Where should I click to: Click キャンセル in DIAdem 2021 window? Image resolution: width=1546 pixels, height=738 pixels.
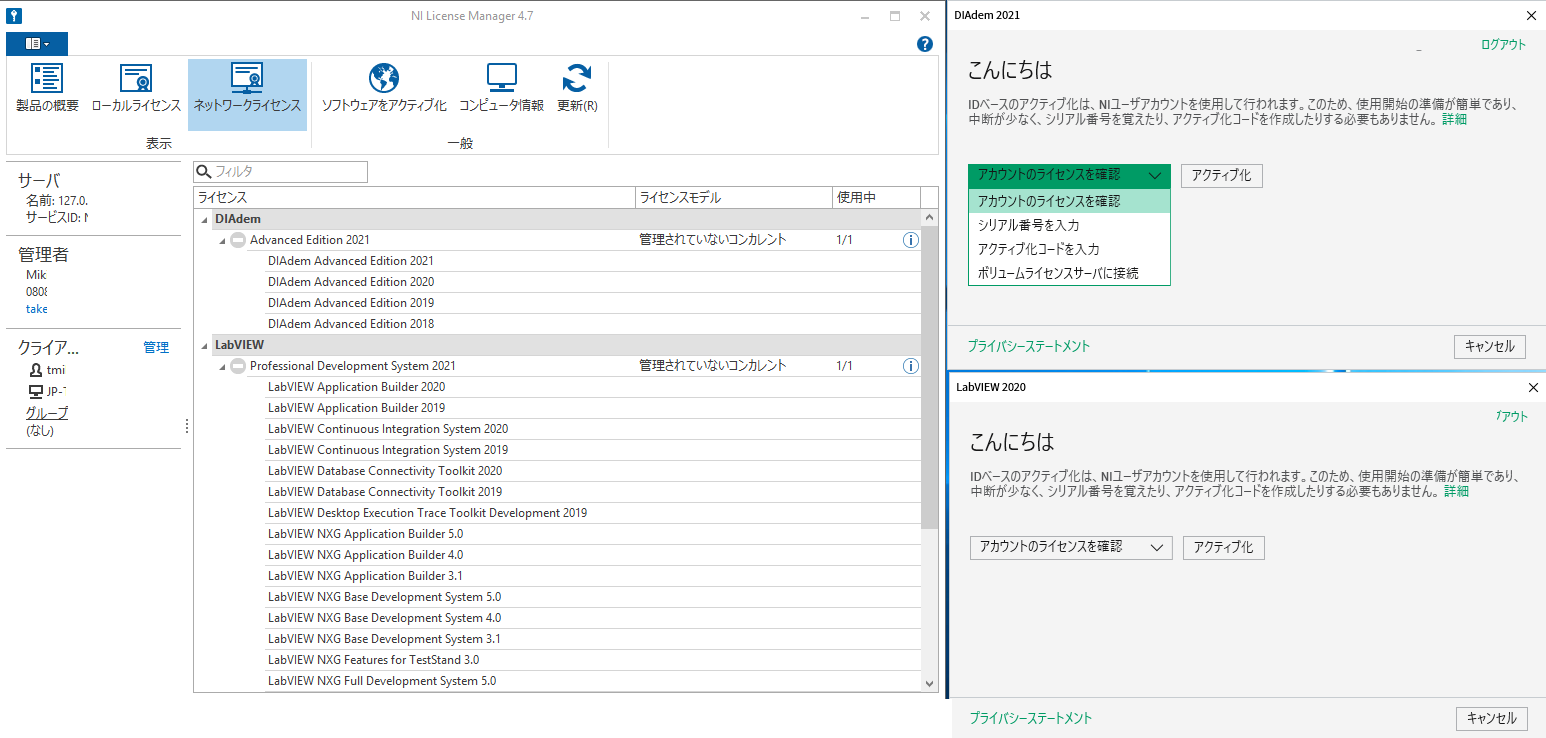tap(1490, 347)
